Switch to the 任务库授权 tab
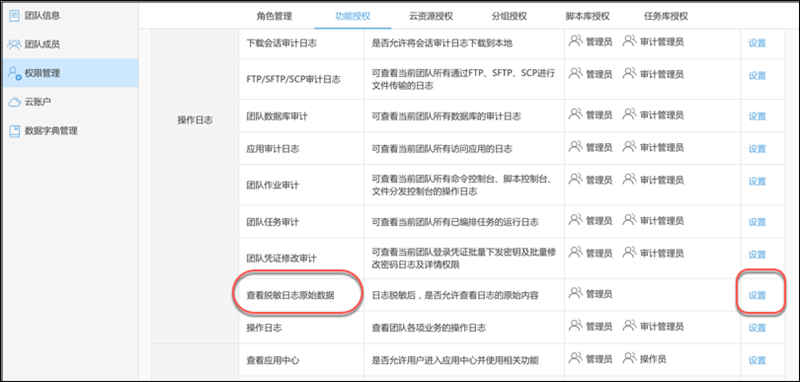The image size is (800, 382). (666, 16)
